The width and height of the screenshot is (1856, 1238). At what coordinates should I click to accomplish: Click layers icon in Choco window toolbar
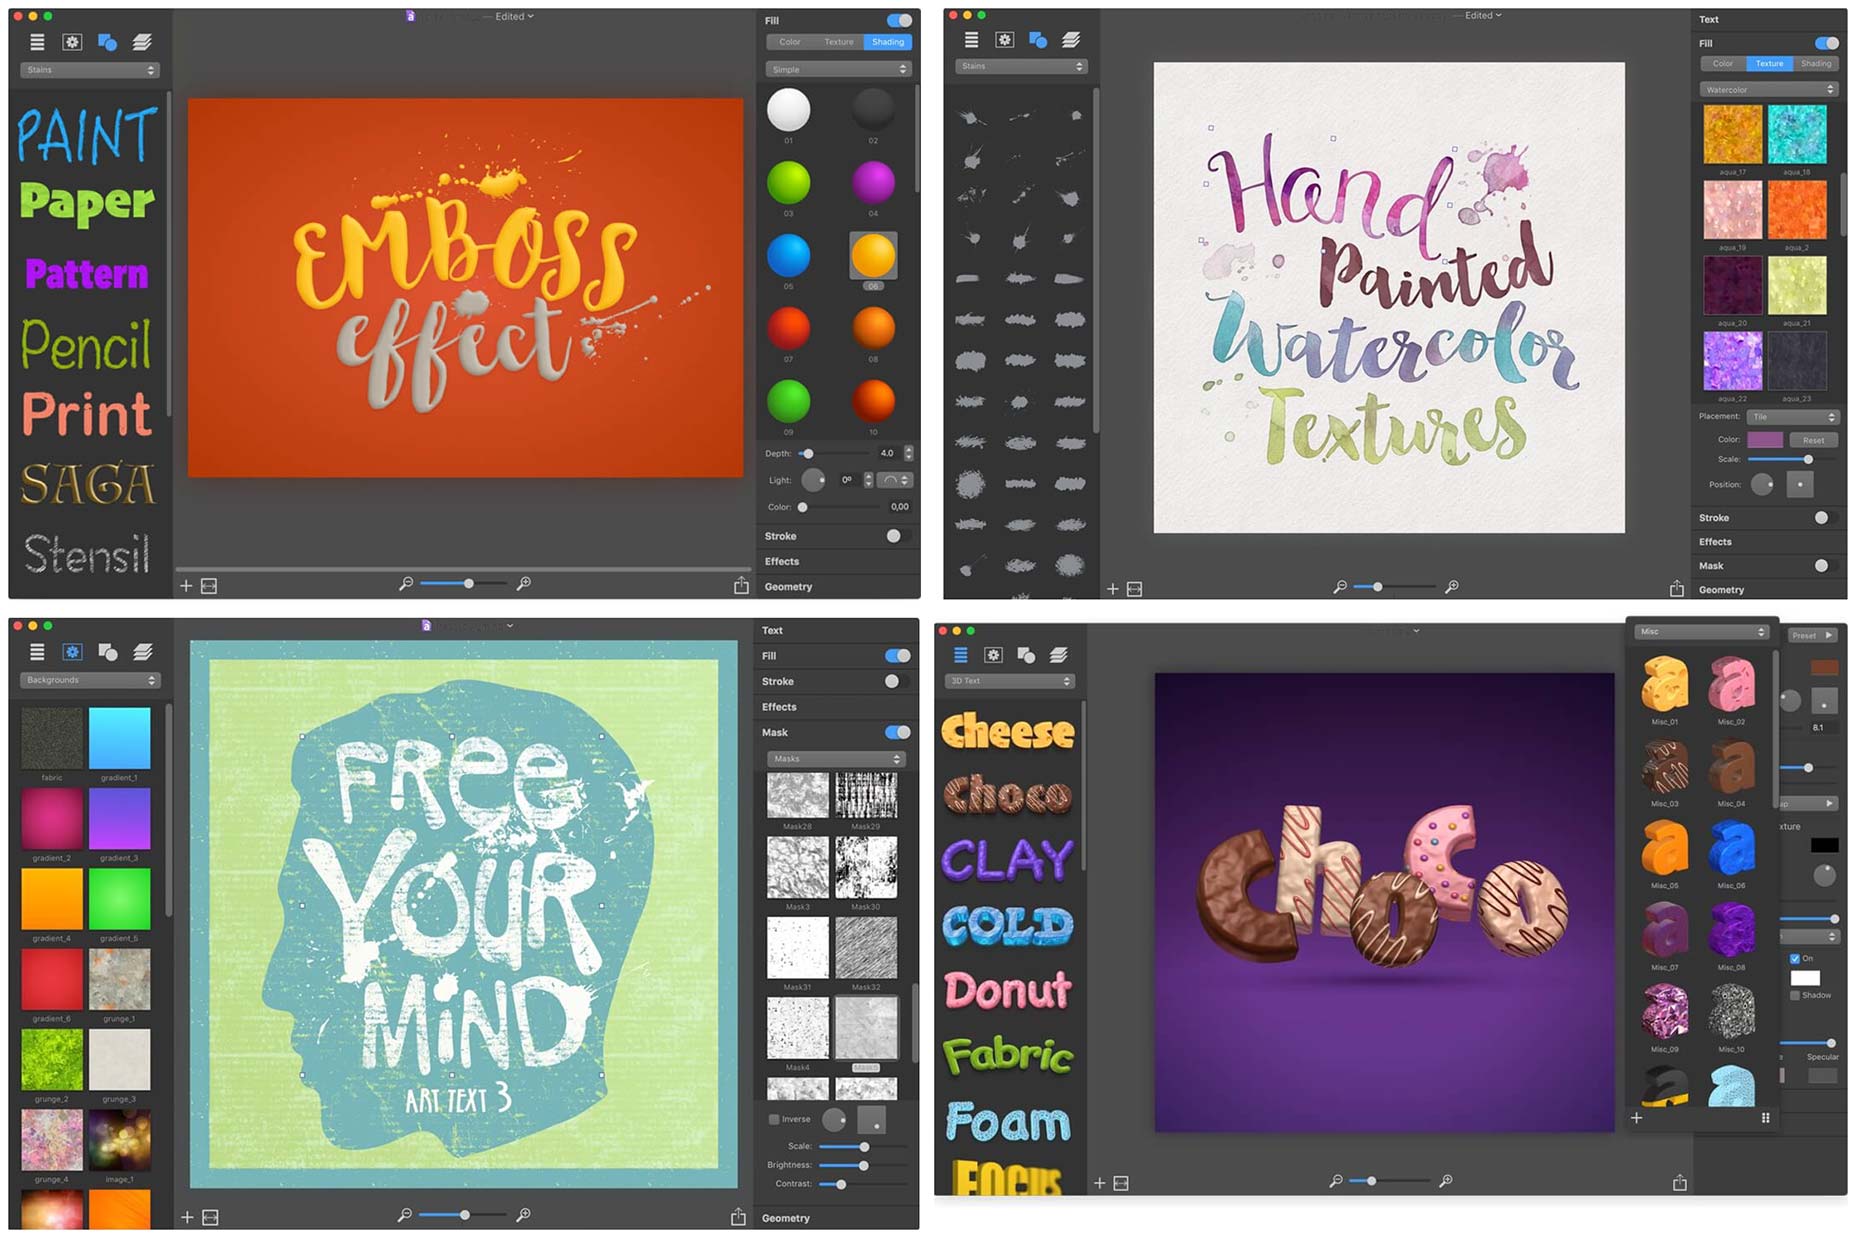[1059, 655]
